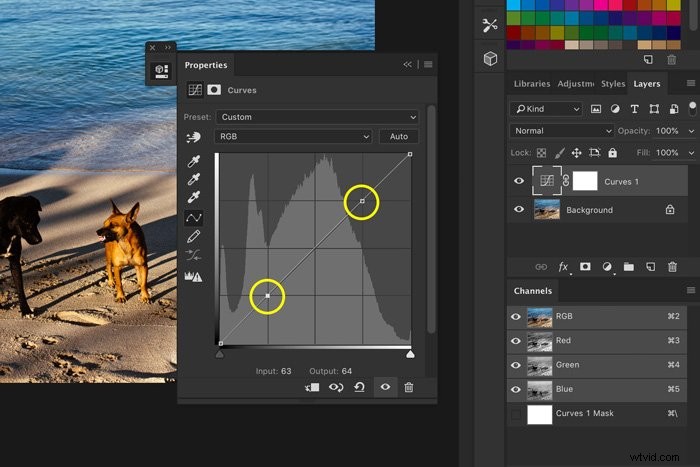The height and width of the screenshot is (467, 700).
Task: Open the Opacity slider dropdown arrow
Action: point(691,131)
